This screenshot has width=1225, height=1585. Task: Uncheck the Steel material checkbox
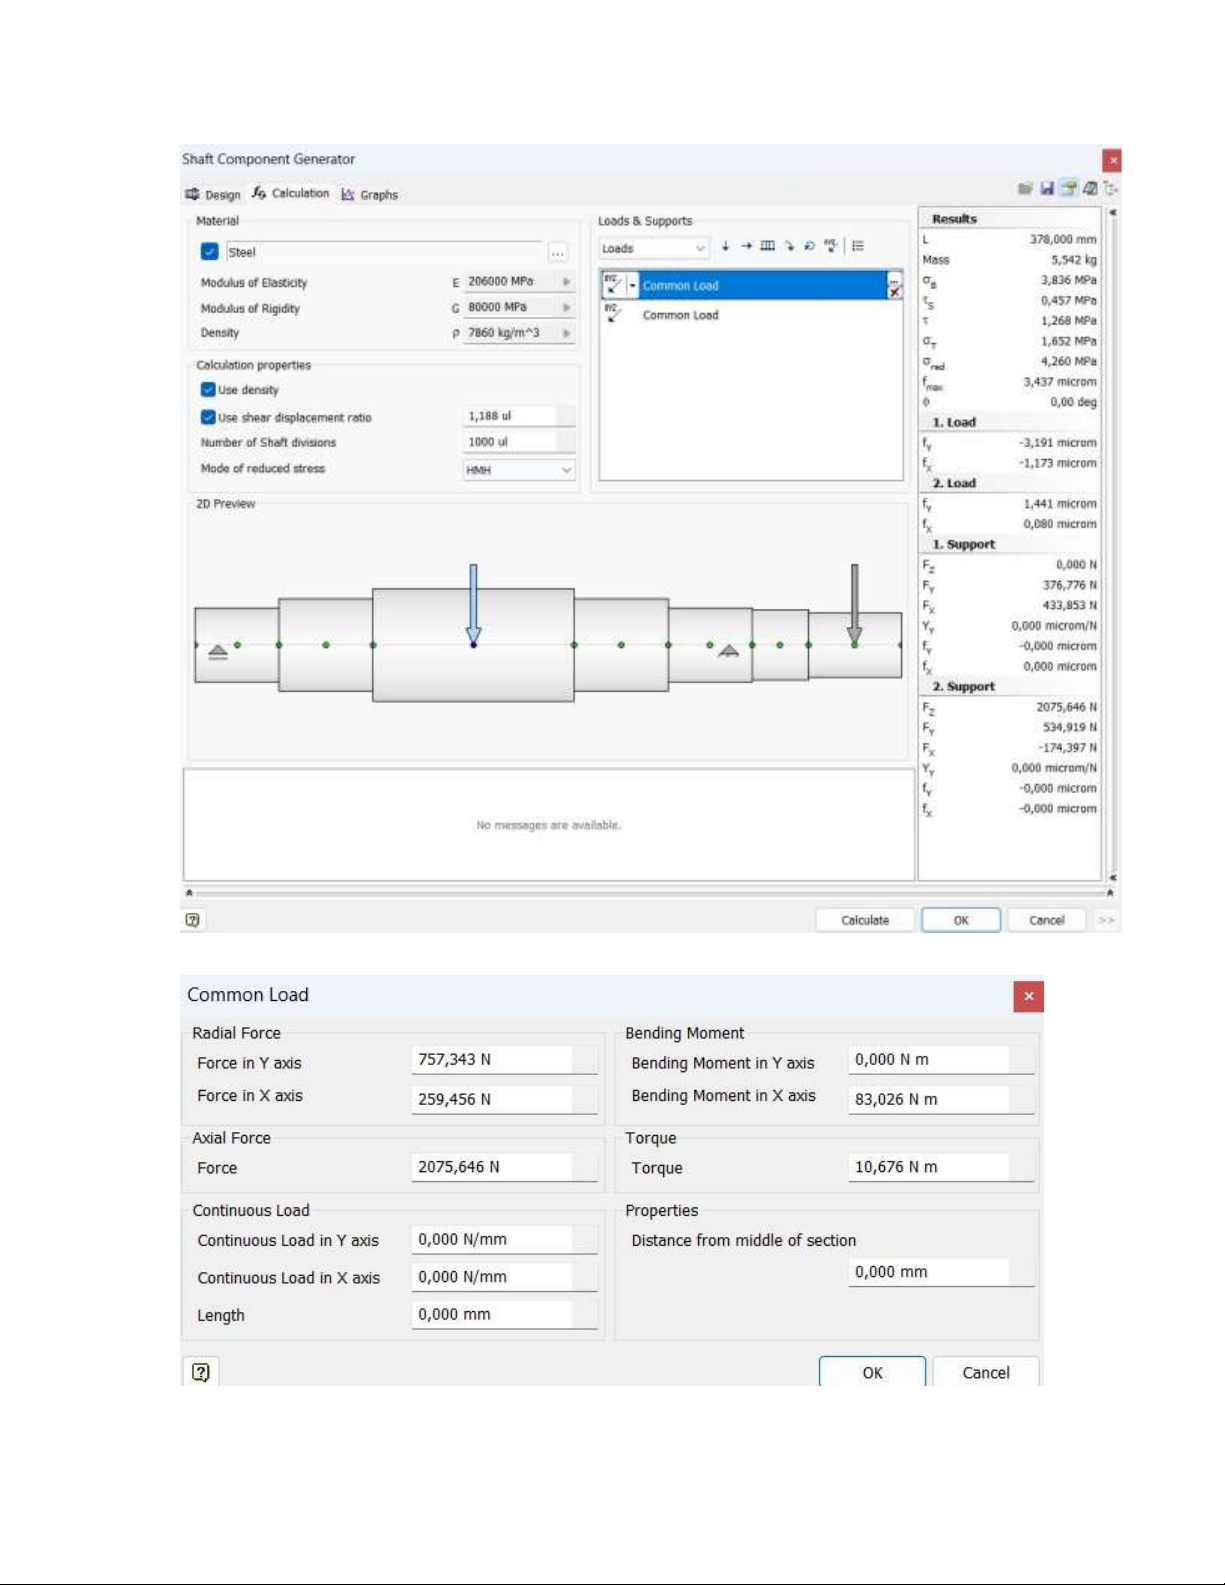point(209,252)
